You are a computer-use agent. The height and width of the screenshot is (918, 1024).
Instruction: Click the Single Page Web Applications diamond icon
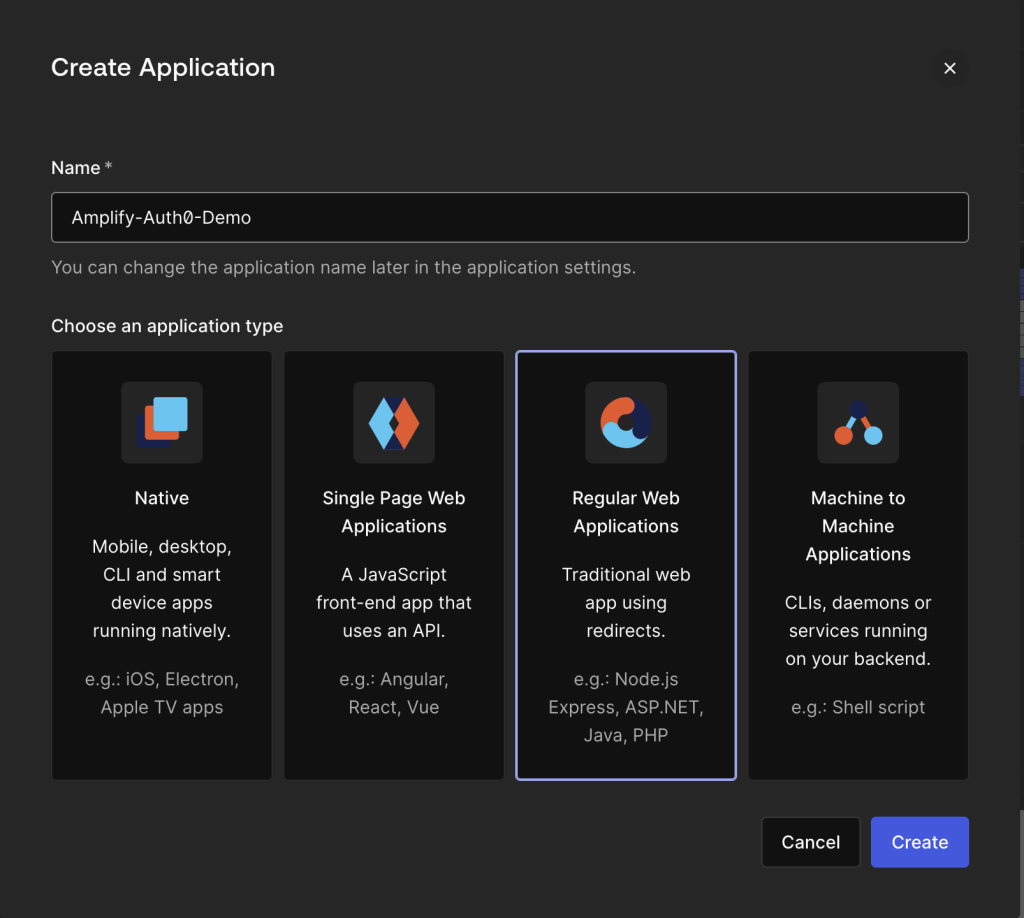point(394,422)
